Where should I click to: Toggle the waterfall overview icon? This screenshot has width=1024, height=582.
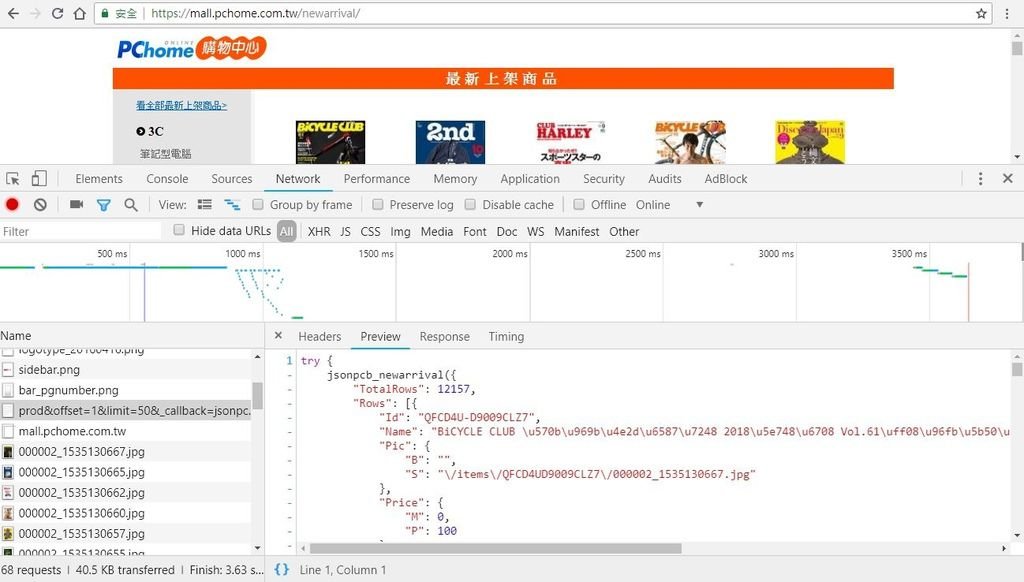(x=232, y=204)
